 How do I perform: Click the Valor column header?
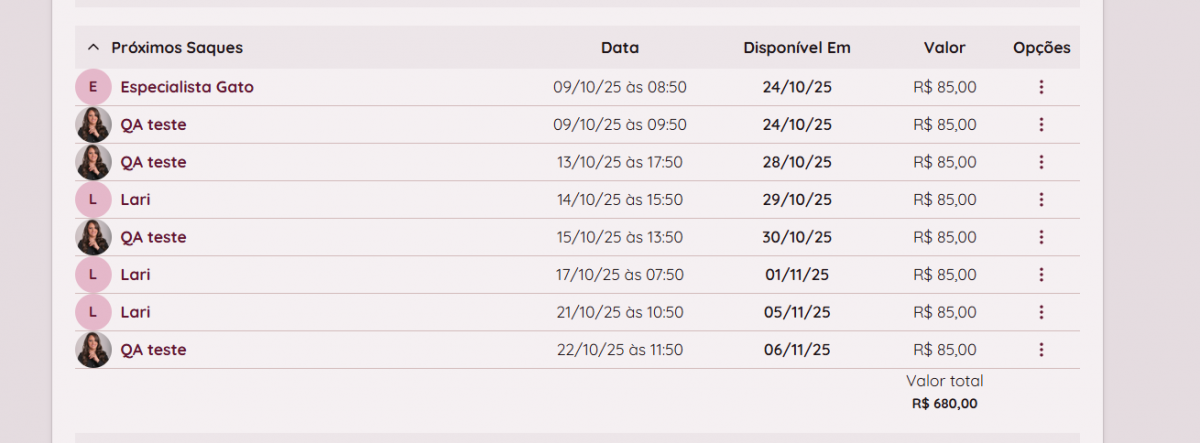(x=944, y=48)
